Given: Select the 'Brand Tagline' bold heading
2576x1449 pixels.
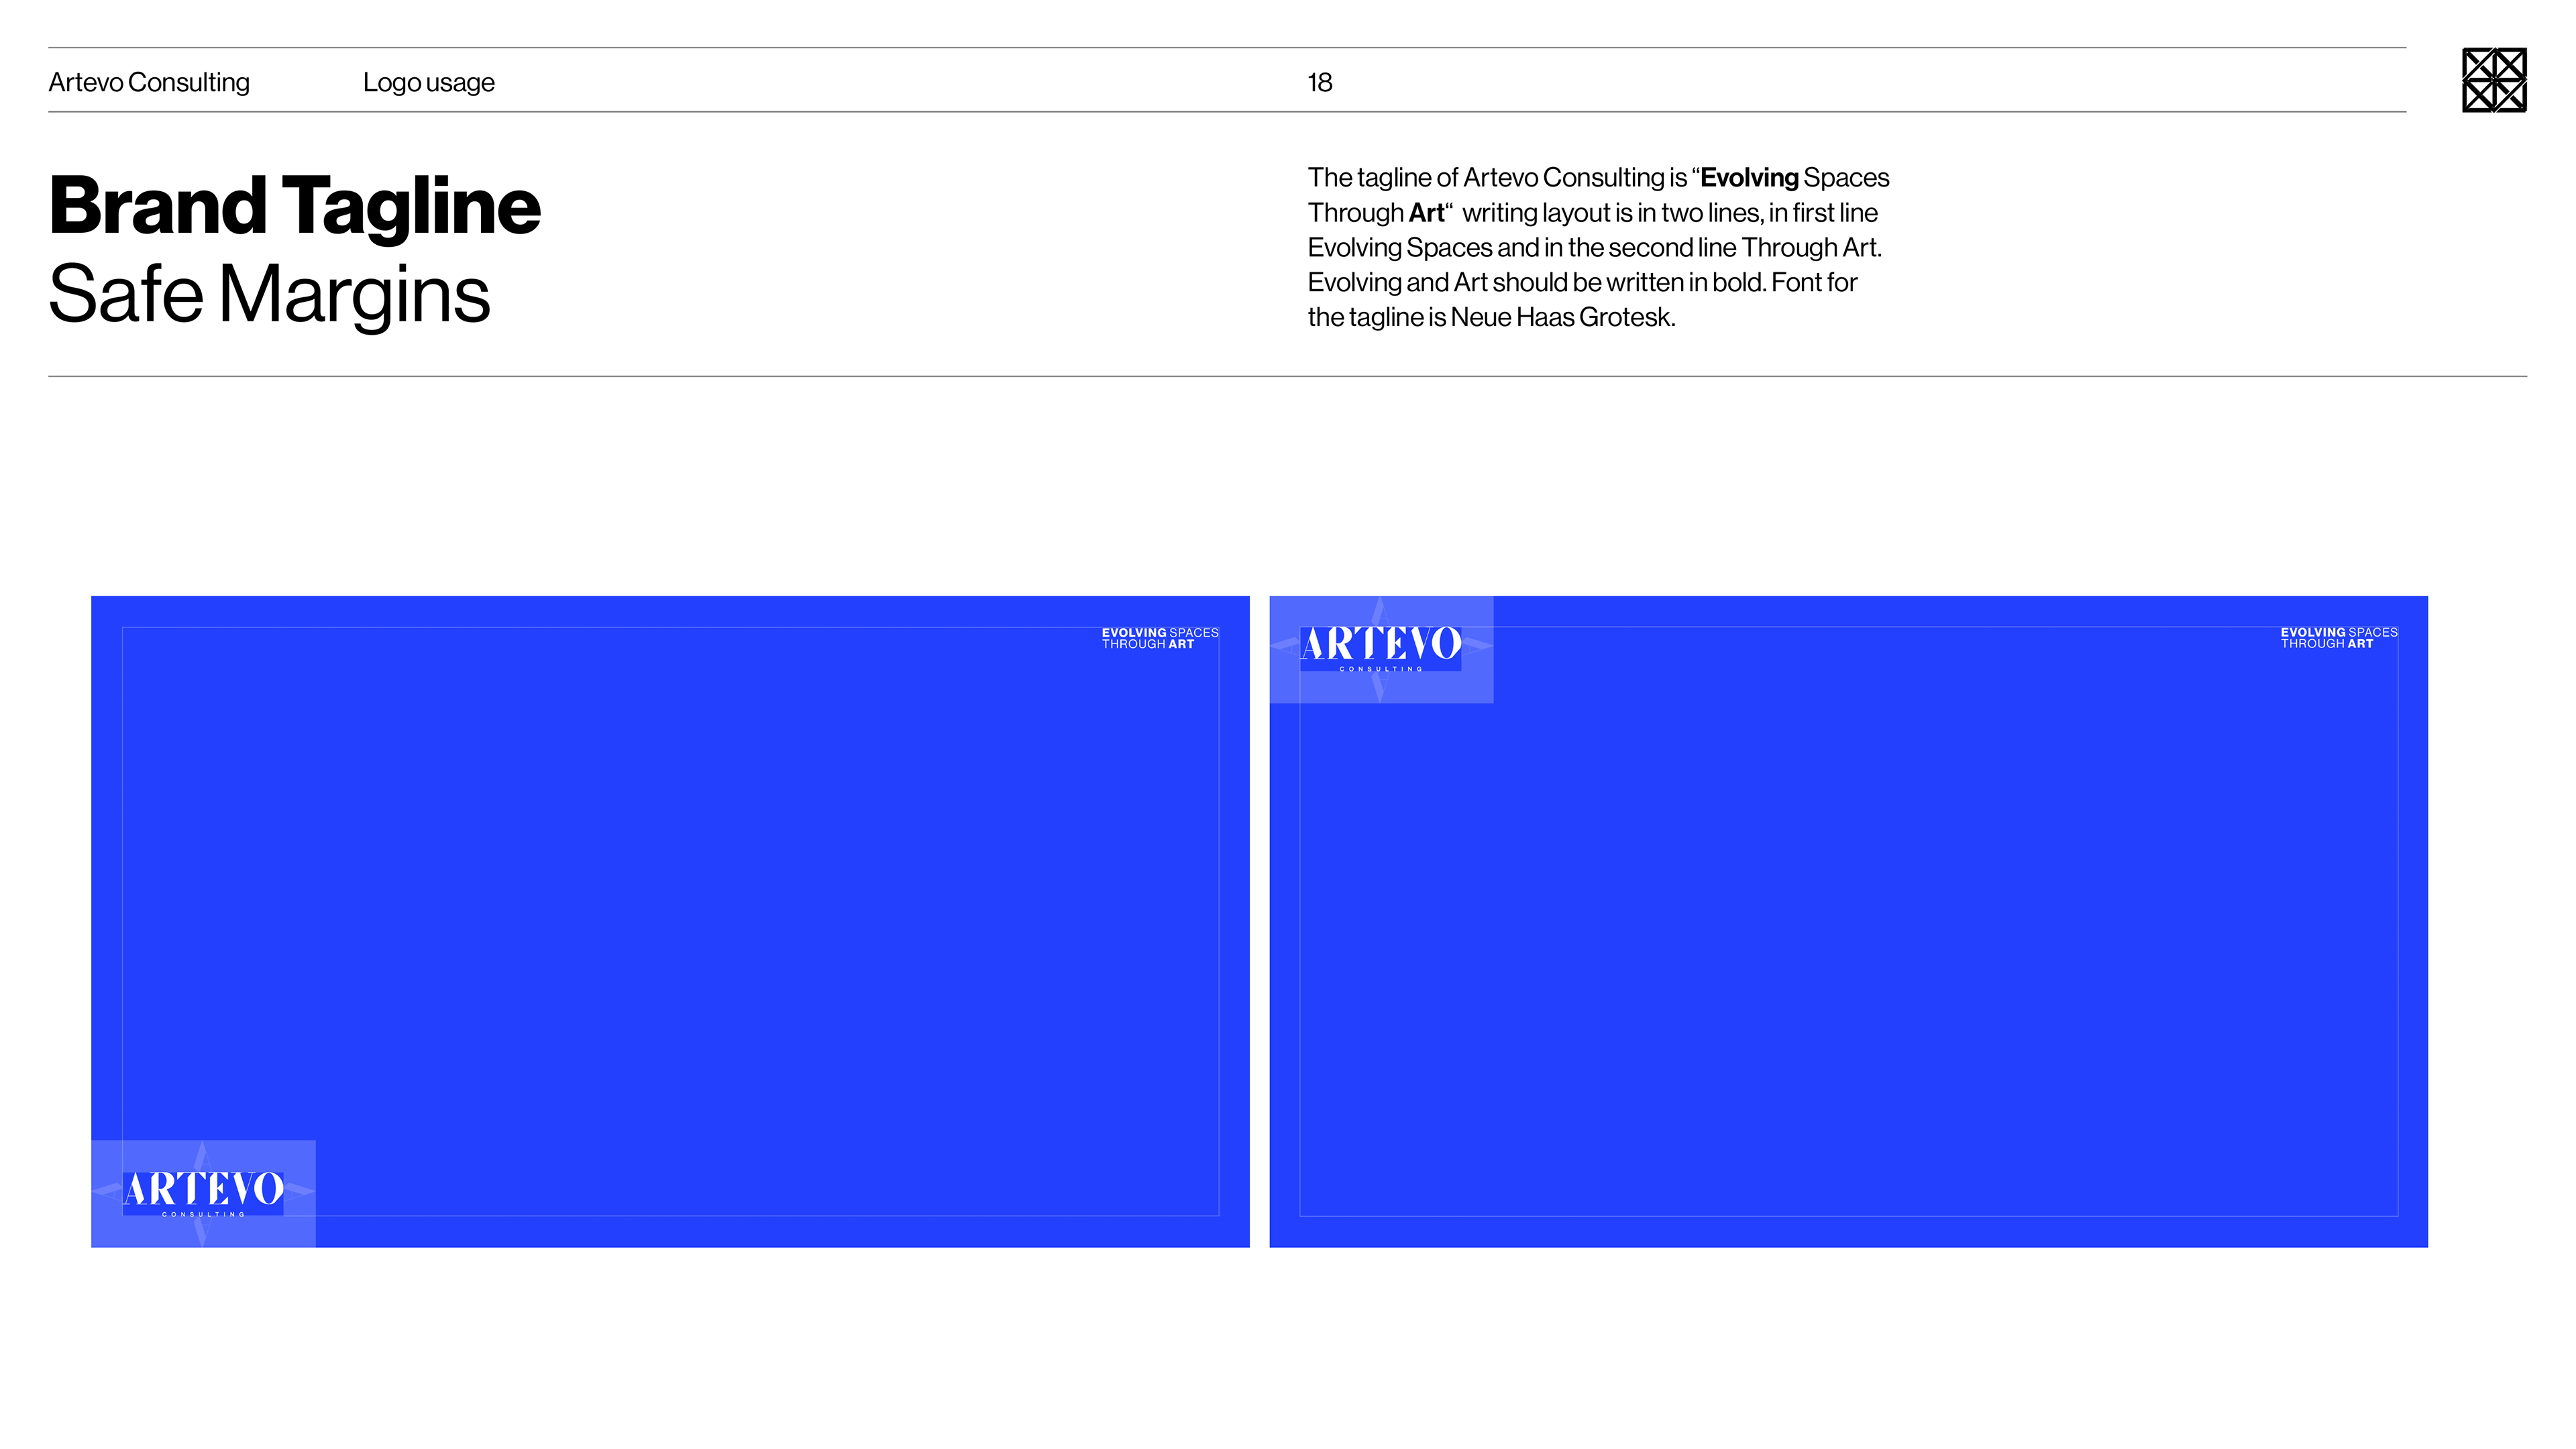Looking at the screenshot, I should pos(295,206).
